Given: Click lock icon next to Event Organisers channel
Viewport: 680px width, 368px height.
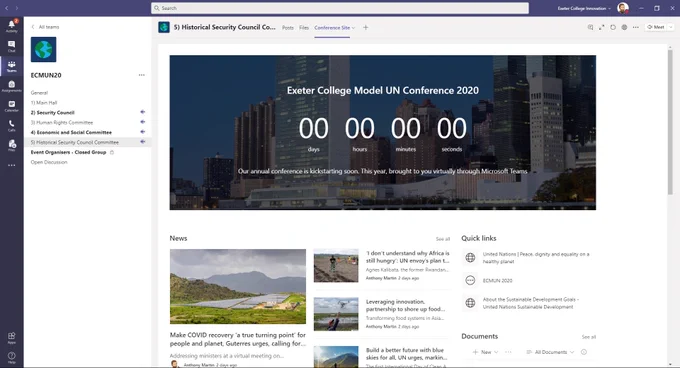Looking at the screenshot, I should [112, 152].
